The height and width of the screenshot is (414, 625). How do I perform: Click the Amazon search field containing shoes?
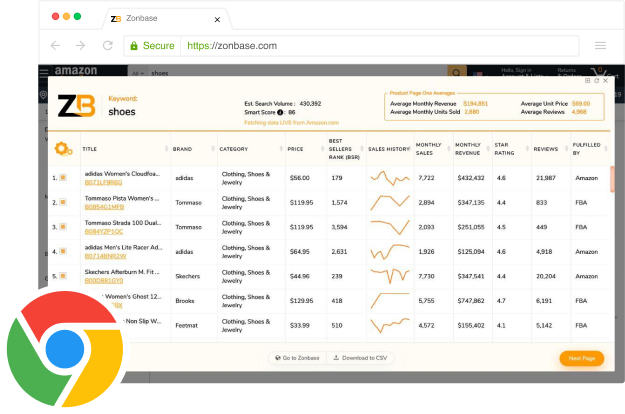click(x=297, y=73)
